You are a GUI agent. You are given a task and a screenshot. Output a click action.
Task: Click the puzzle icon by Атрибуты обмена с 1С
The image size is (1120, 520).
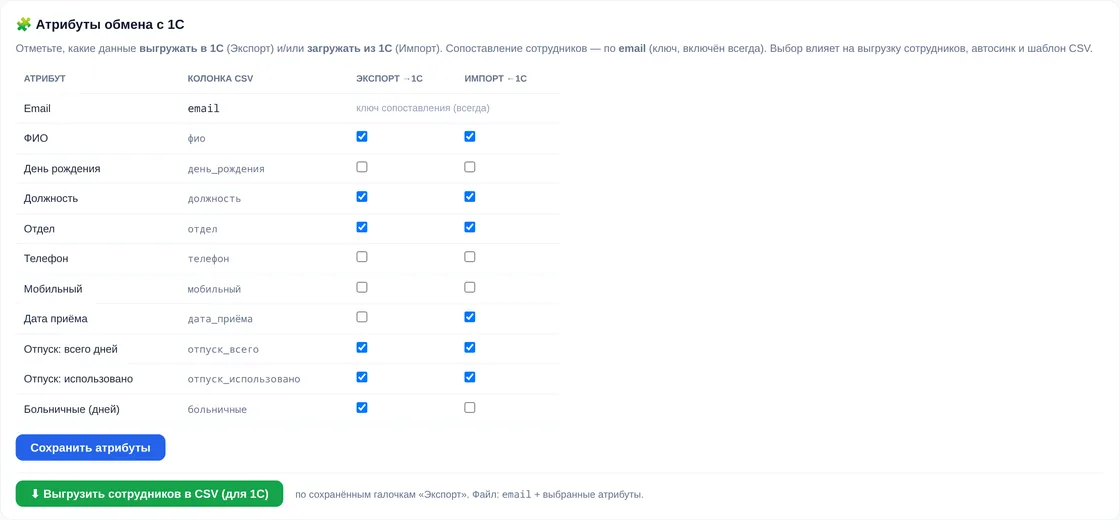(24, 24)
